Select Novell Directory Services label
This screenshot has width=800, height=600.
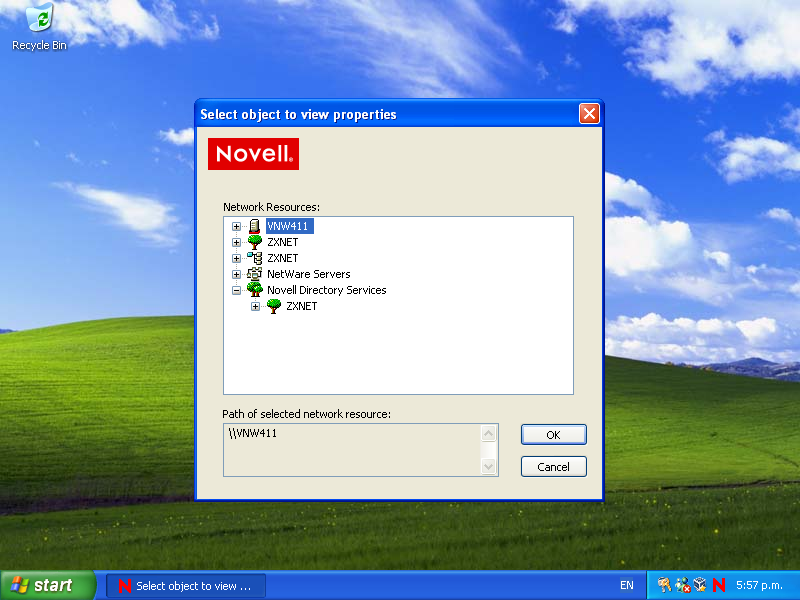[x=327, y=290]
